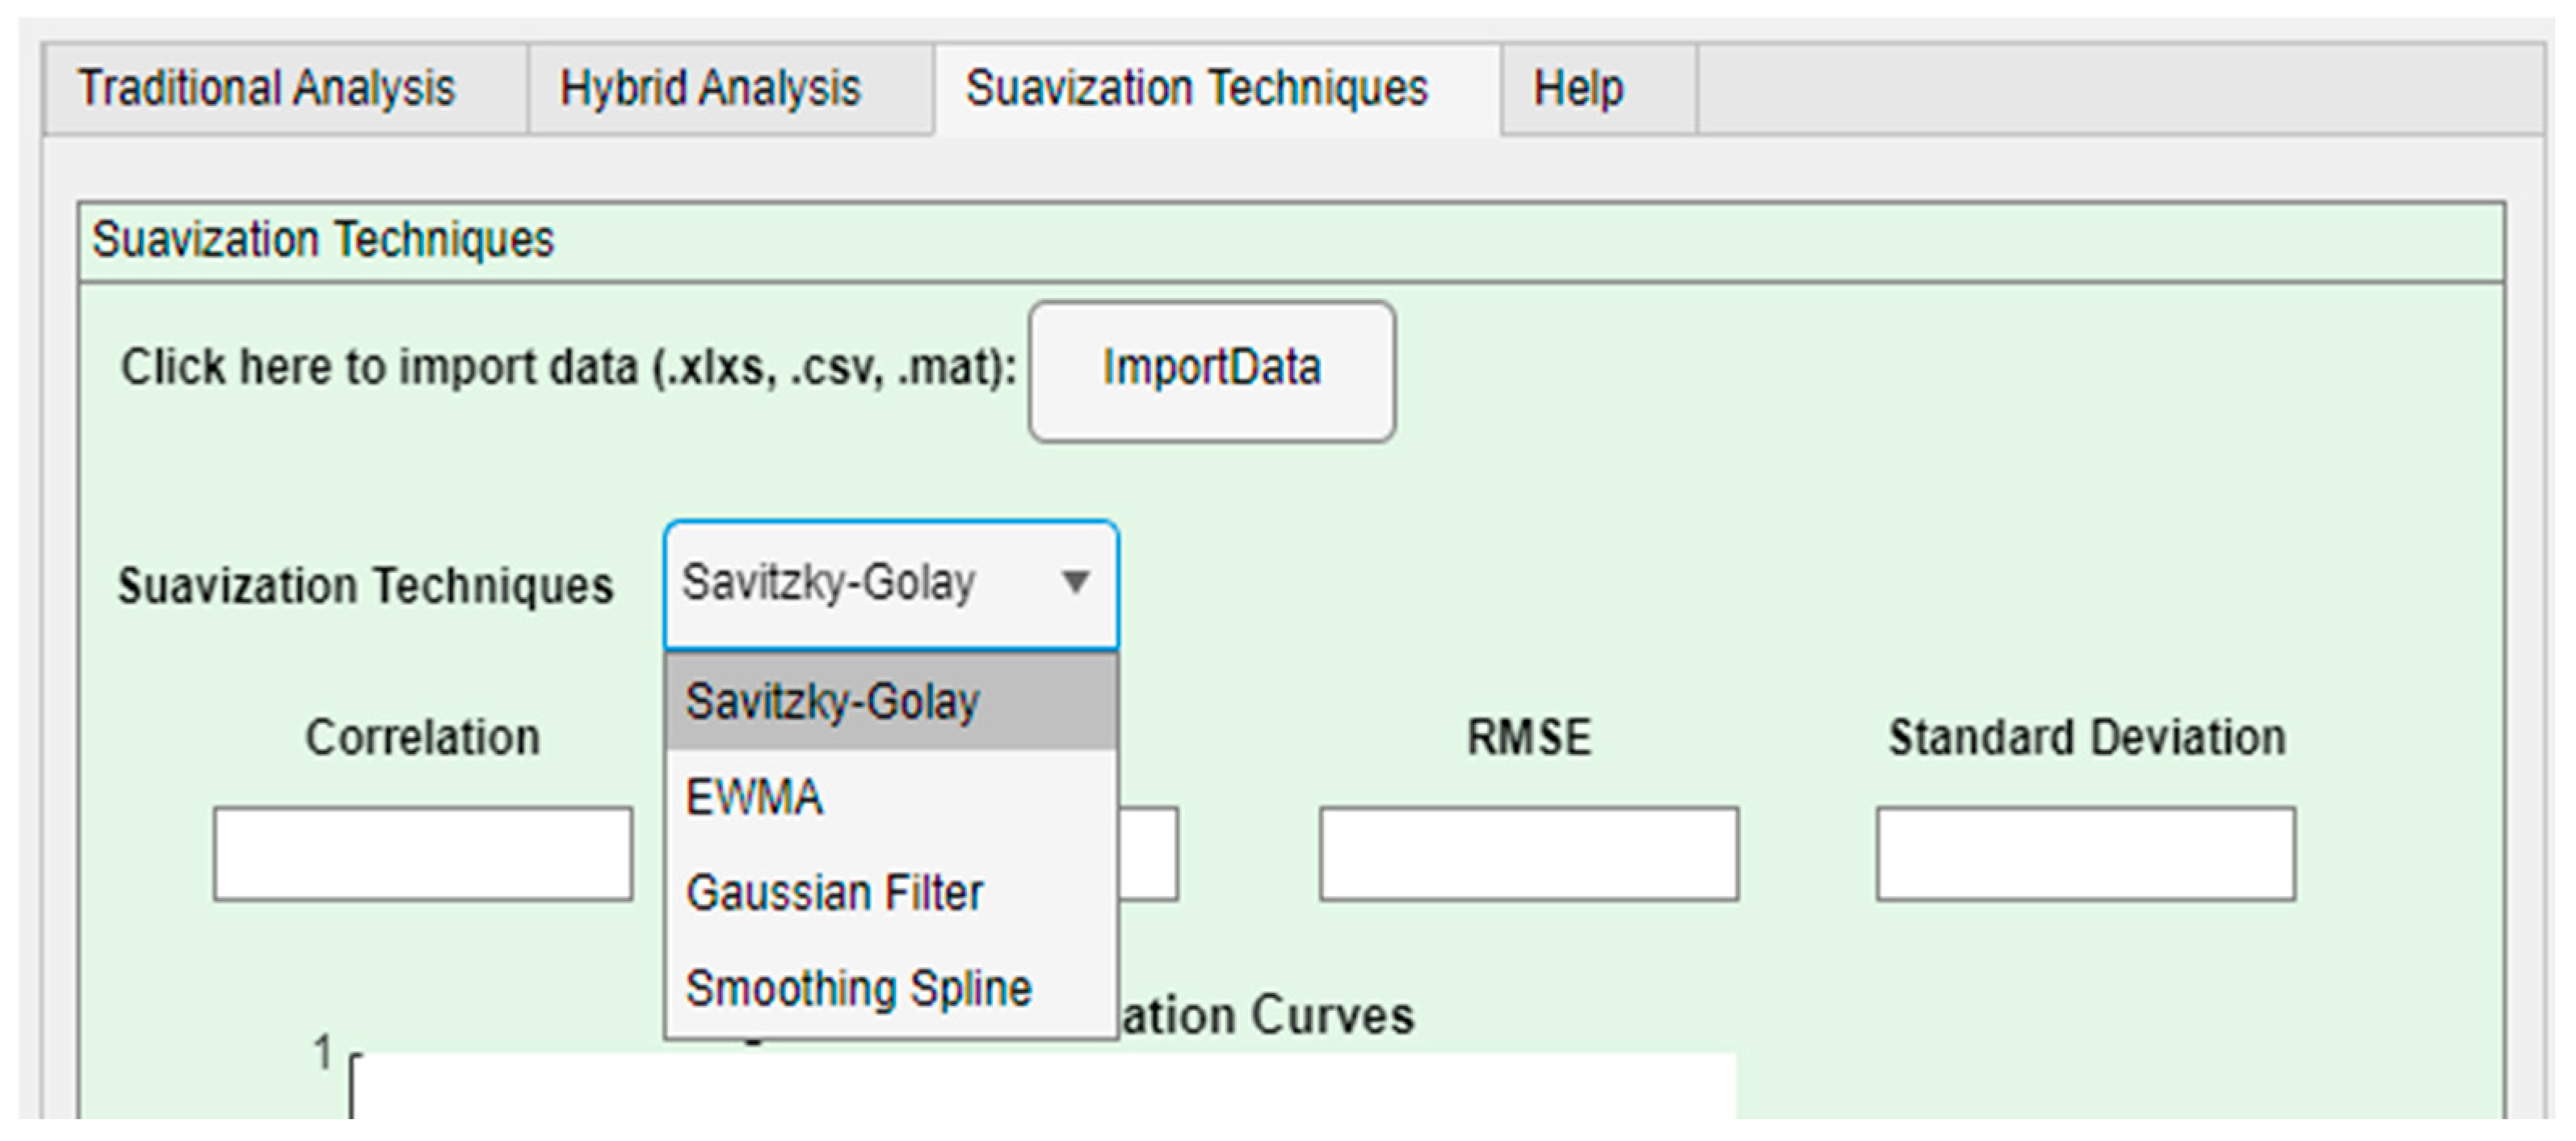The image size is (2576, 1141).
Task: Pick Gaussian Filter in the dropdown list
Action: (891, 892)
